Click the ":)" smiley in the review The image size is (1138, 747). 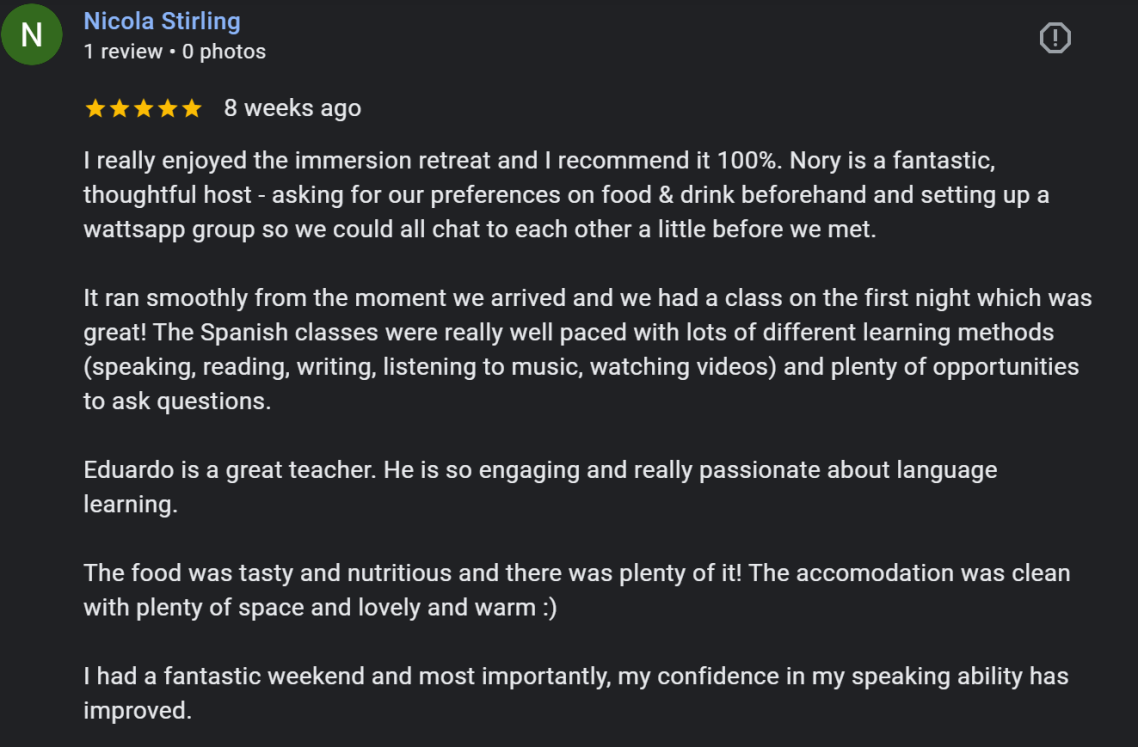pyautogui.click(x=549, y=607)
